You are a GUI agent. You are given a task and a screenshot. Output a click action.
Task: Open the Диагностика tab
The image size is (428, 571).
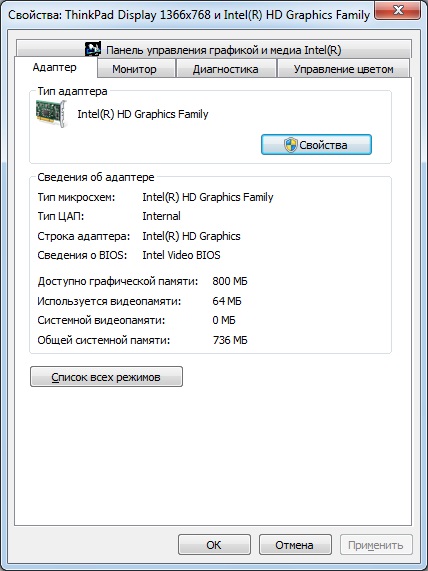point(226,69)
